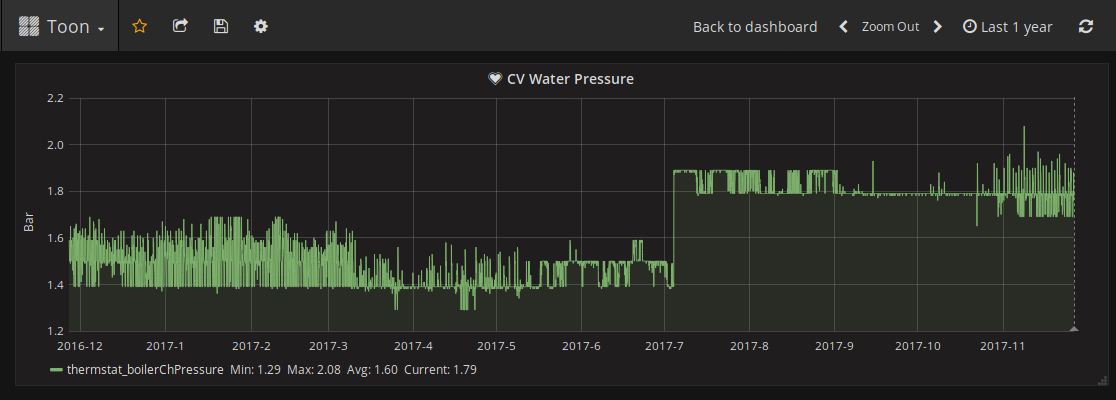The image size is (1116, 400).
Task: Save the dashboard with floppy icon
Action: click(221, 26)
